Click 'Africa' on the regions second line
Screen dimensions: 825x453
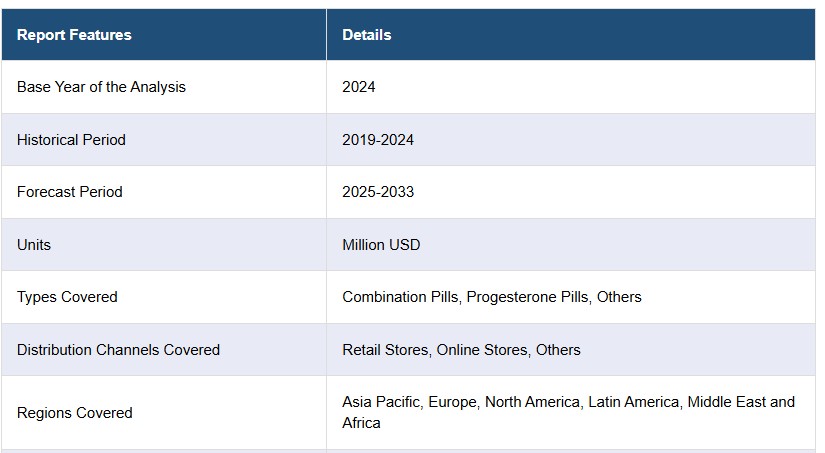[361, 423]
